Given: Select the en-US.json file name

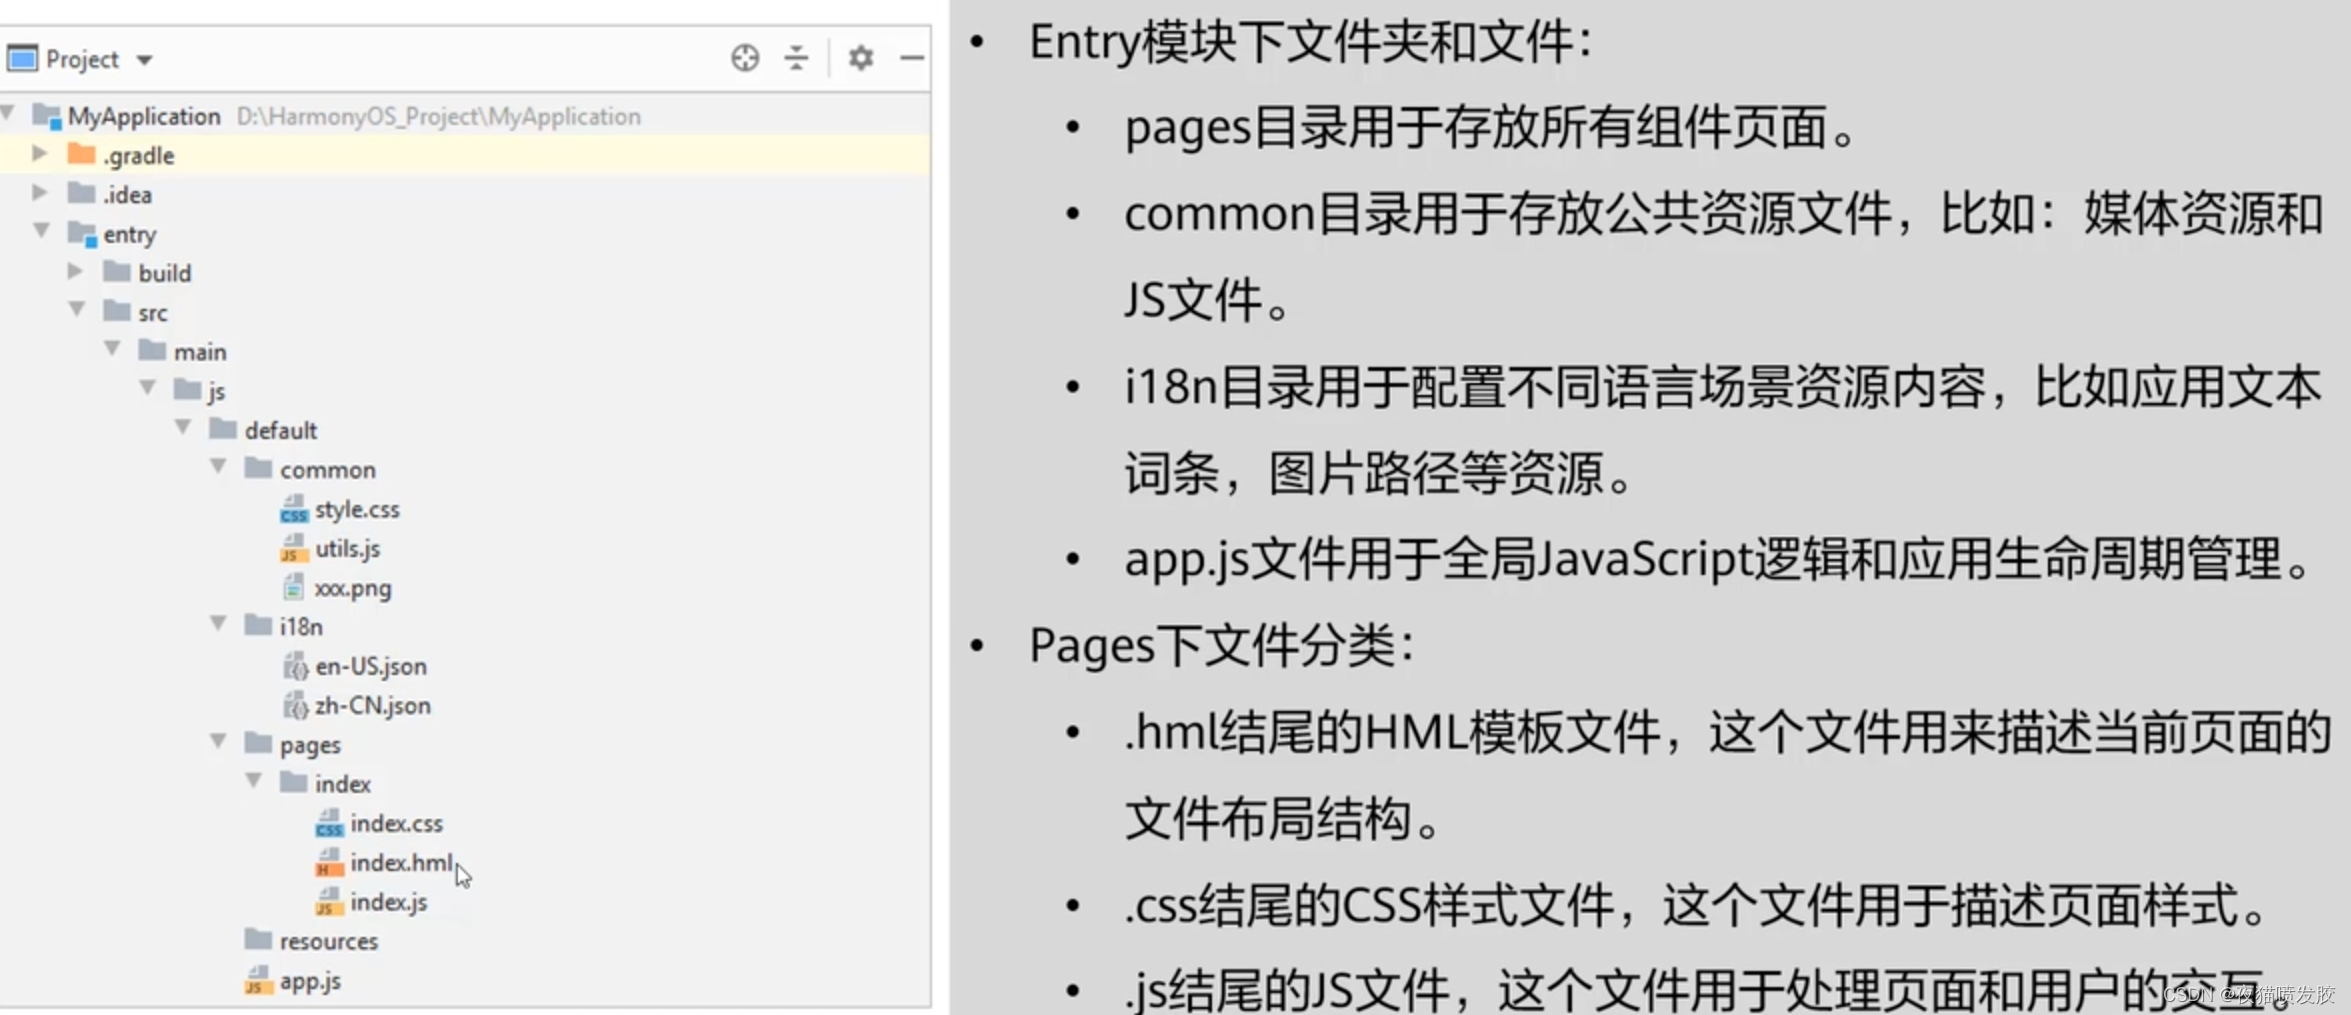Looking at the screenshot, I should click(371, 667).
